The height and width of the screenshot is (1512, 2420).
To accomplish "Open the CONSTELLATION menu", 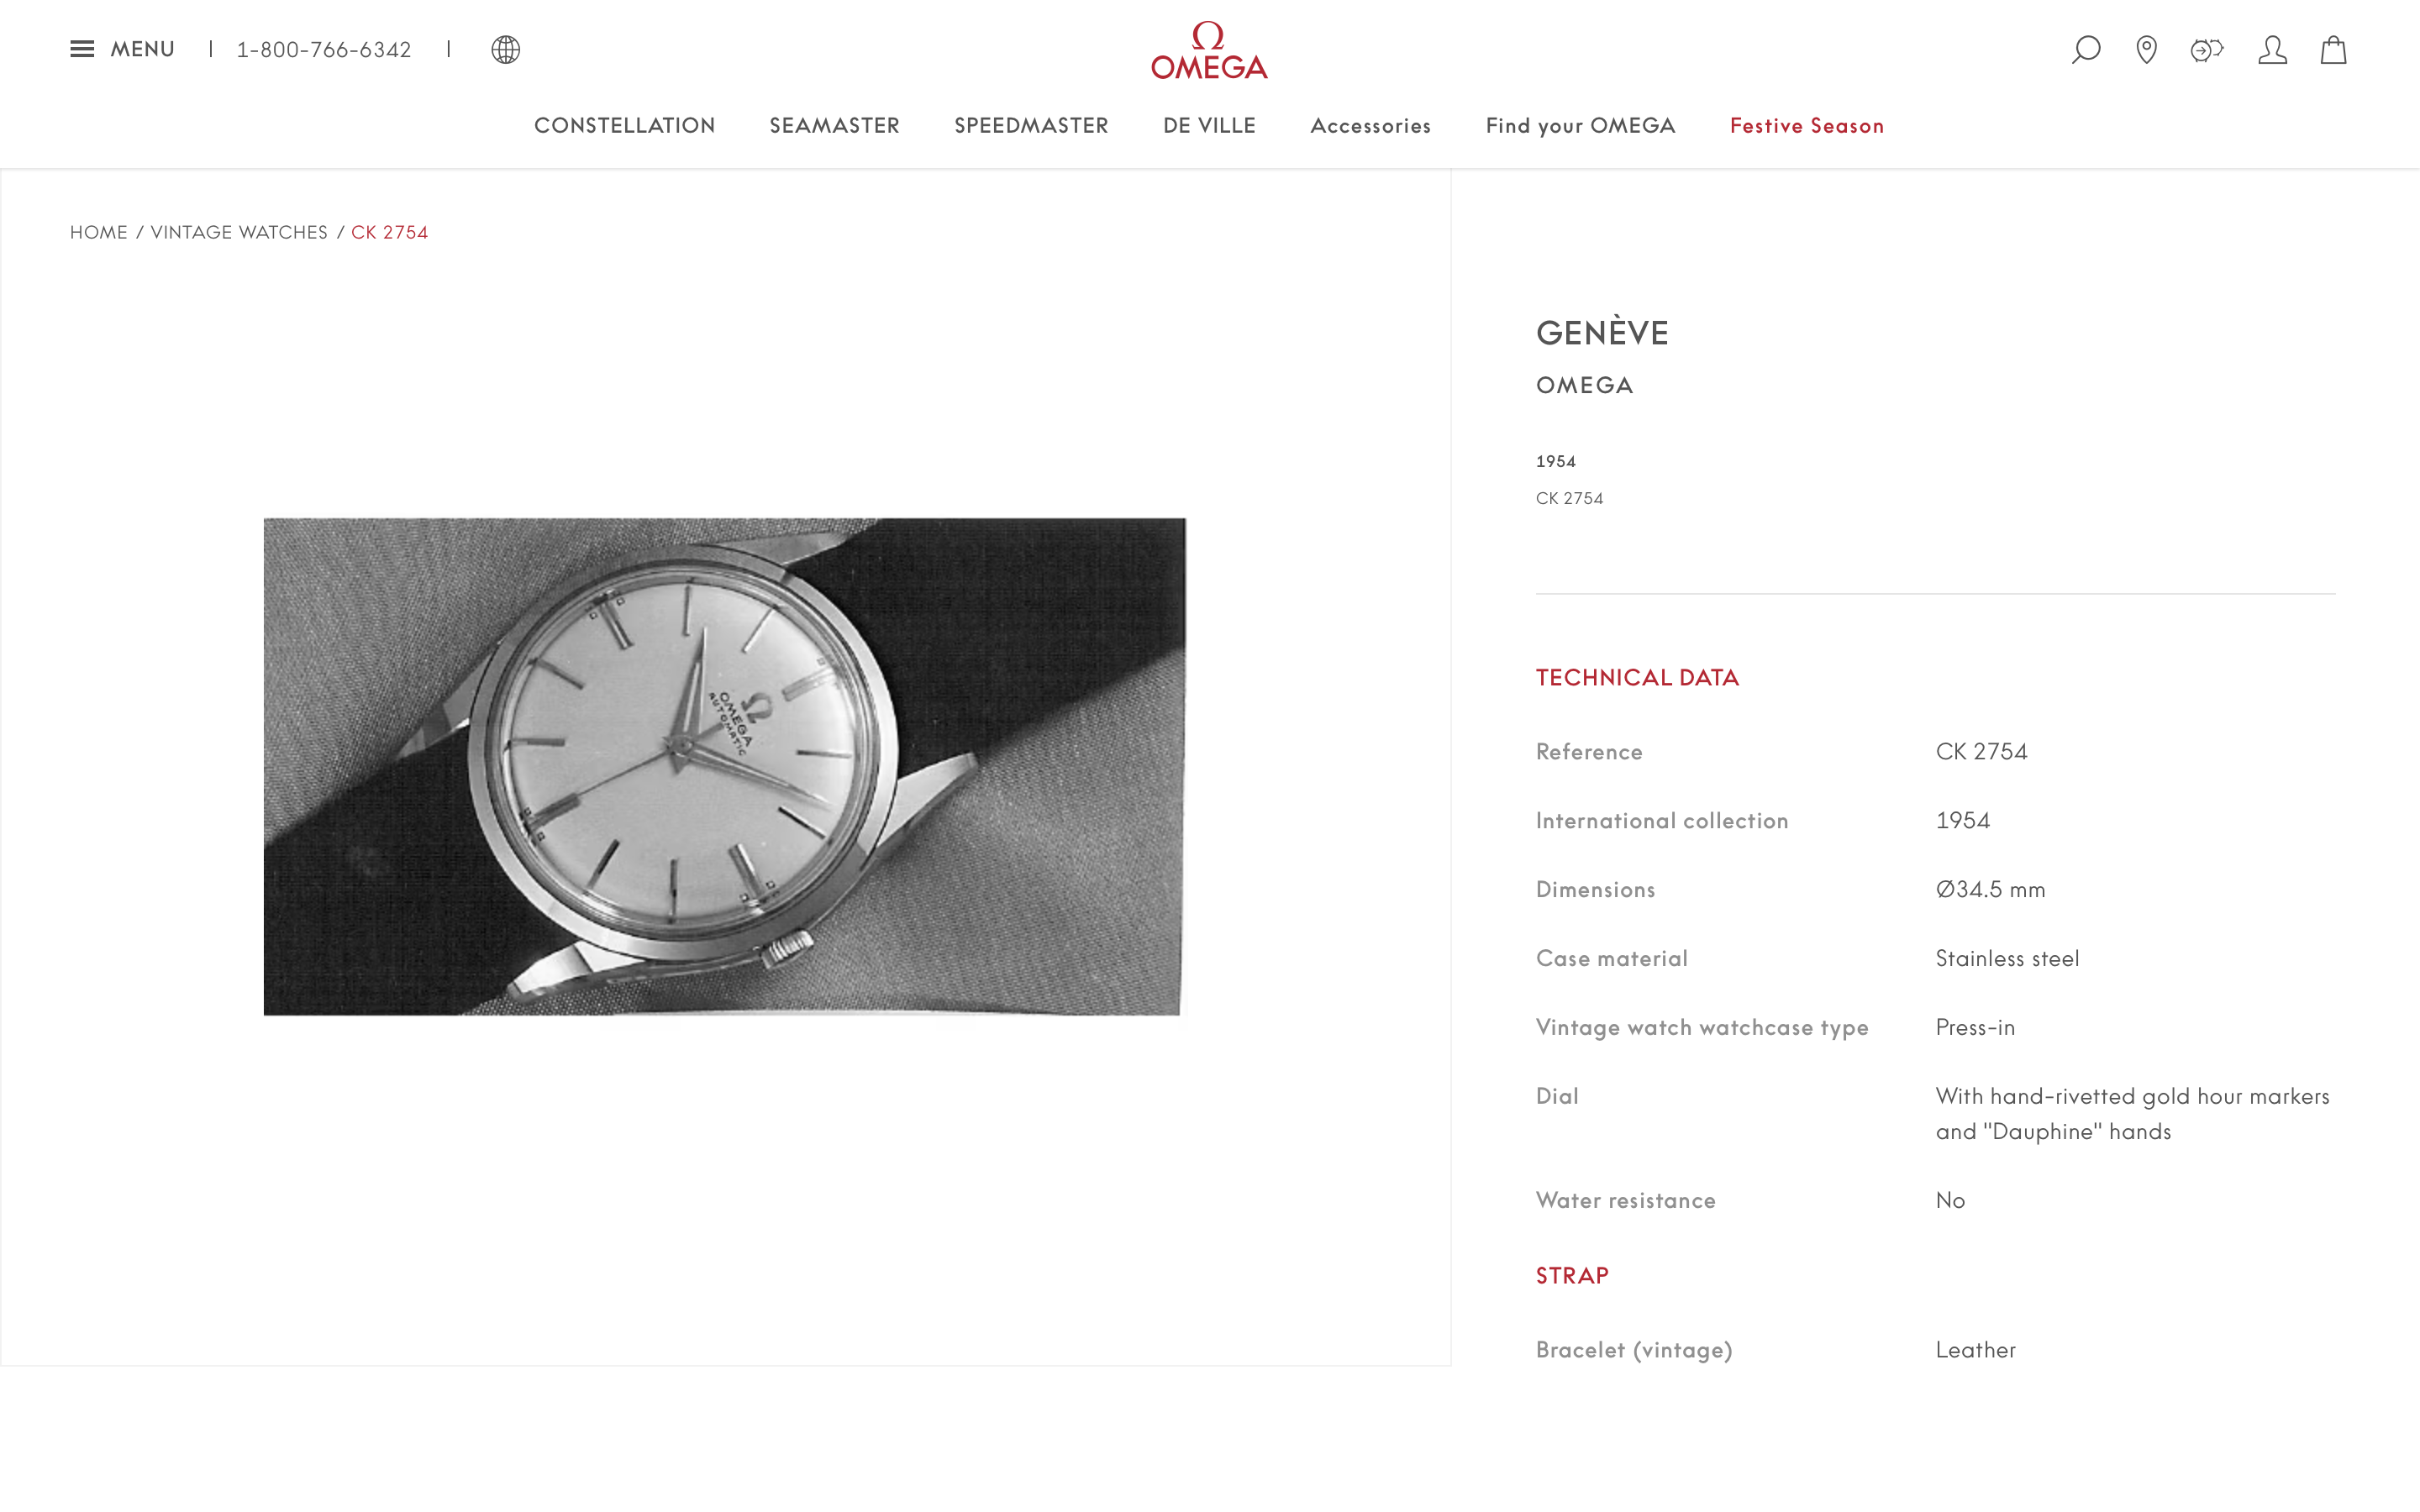I will (x=625, y=126).
